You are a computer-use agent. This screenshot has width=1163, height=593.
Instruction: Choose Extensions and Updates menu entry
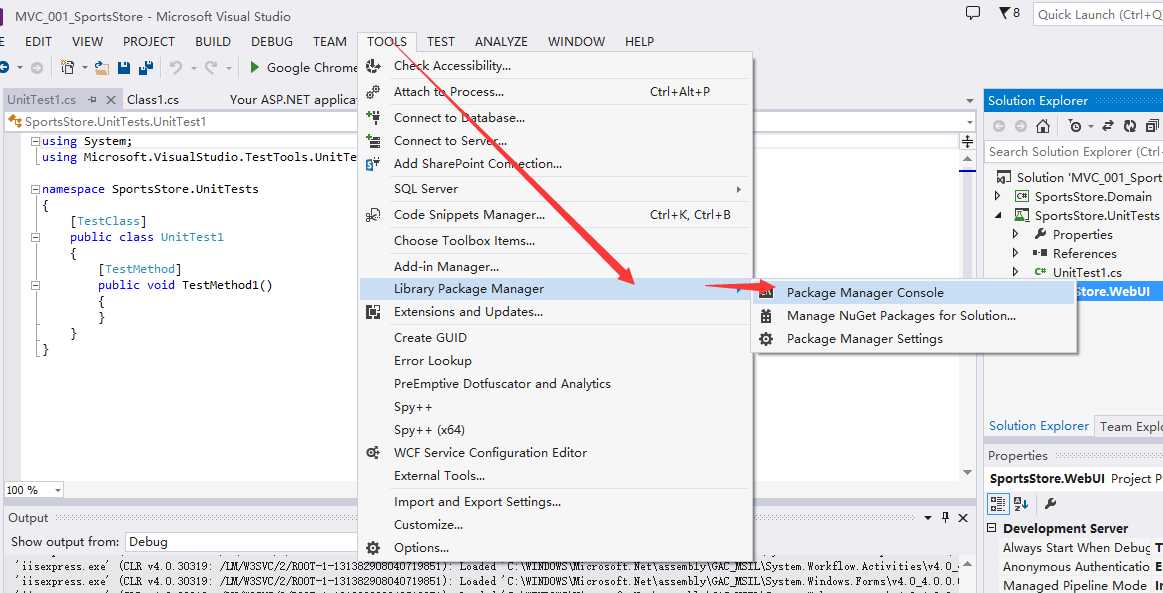(556, 312)
